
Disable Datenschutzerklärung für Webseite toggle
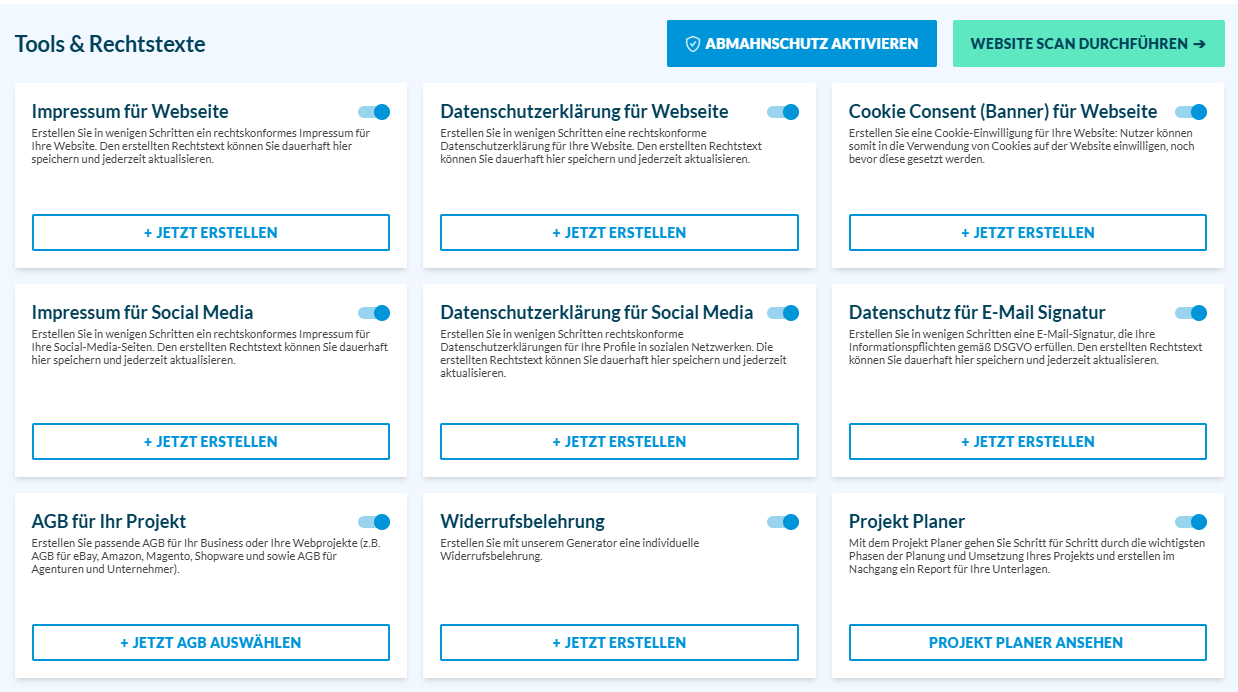(783, 112)
